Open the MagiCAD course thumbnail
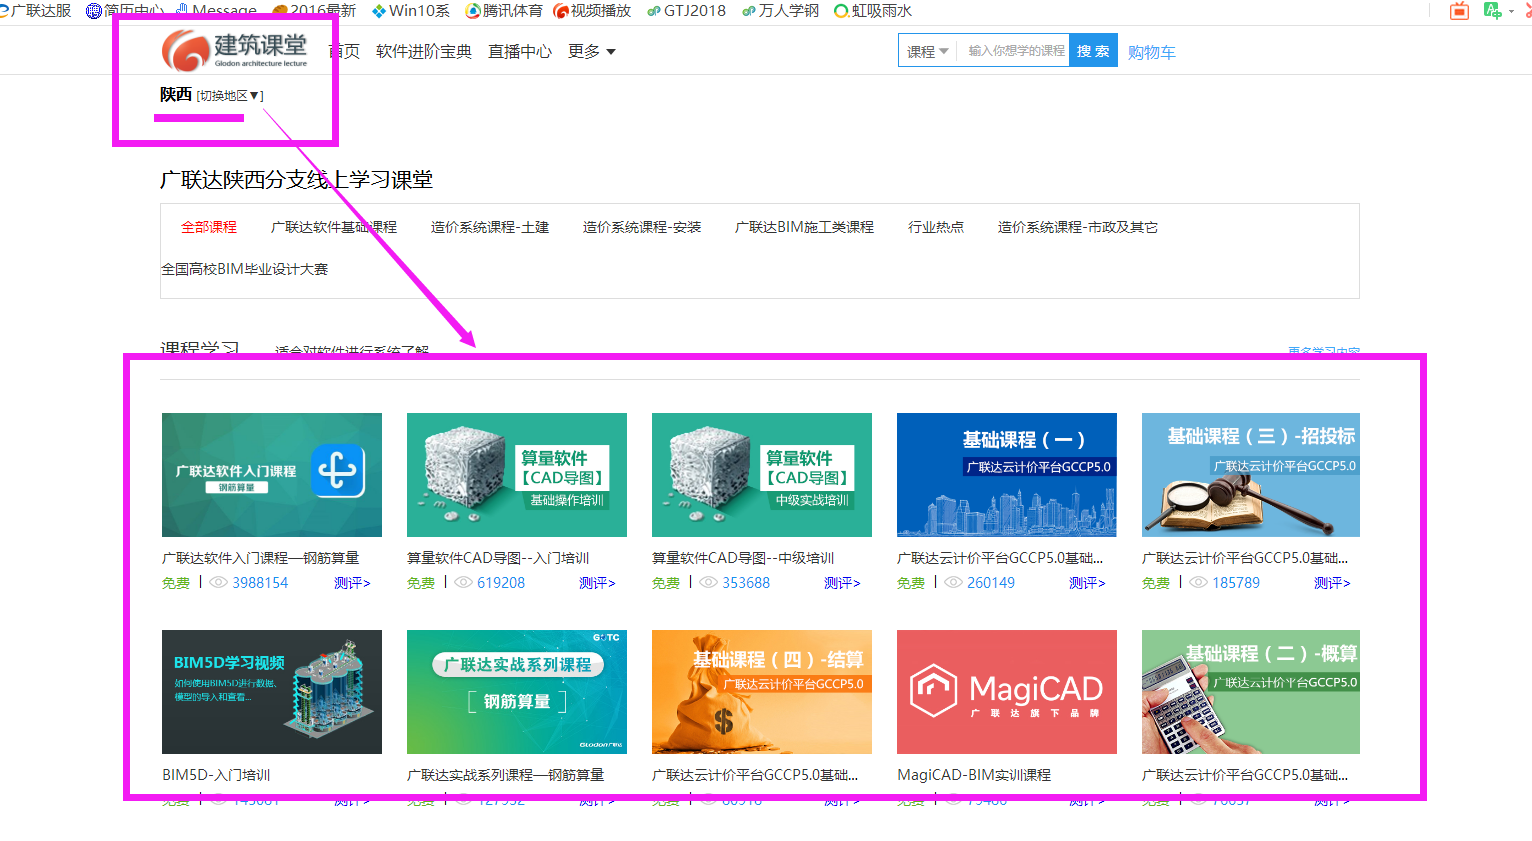This screenshot has width=1532, height=841. point(1007,692)
